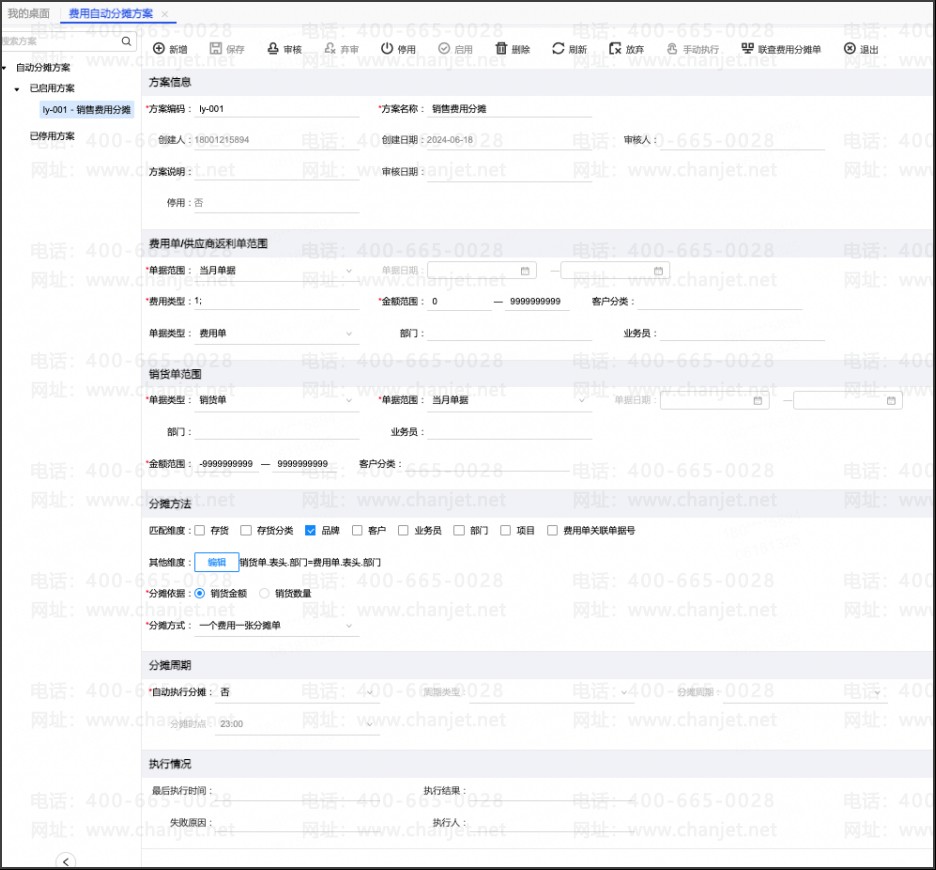The width and height of the screenshot is (936, 870).
Task: Close the 费用自动分摊方案 tab
Action: pyautogui.click(x=165, y=14)
